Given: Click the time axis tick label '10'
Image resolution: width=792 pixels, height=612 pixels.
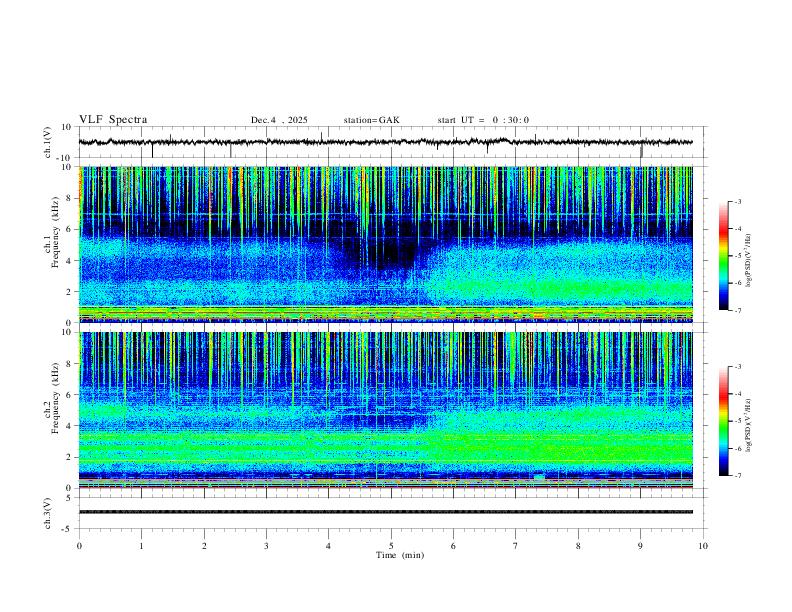Looking at the screenshot, I should (703, 546).
